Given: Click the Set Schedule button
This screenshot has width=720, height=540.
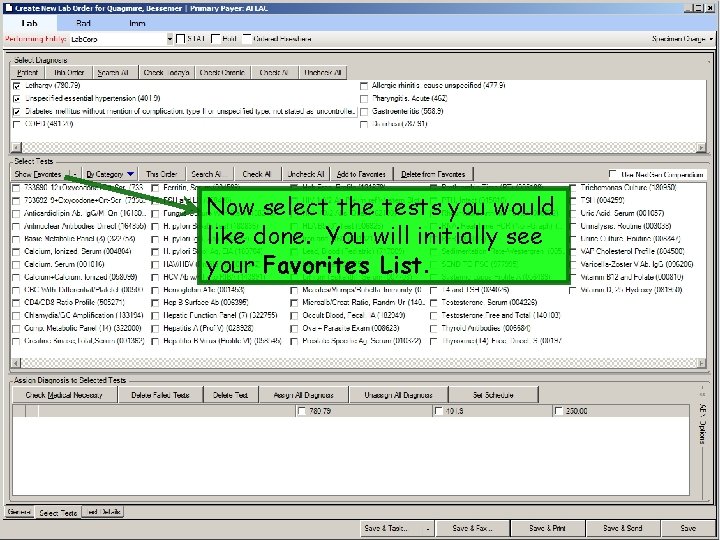Looking at the screenshot, I should (x=493, y=395).
